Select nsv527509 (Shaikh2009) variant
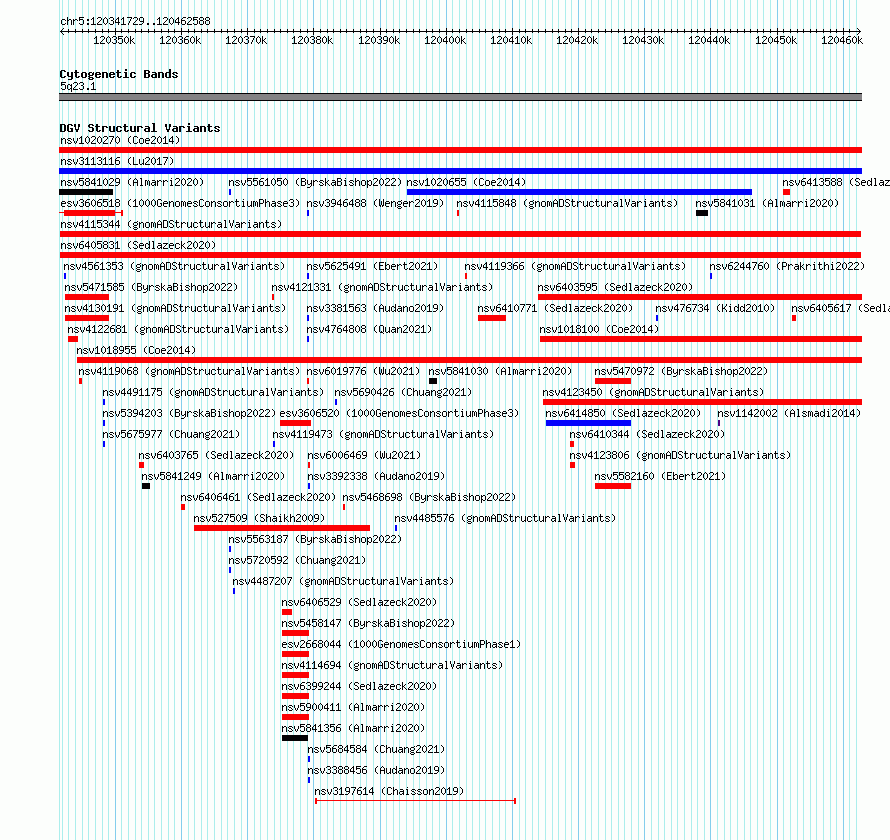The image size is (890, 840). pyautogui.click(x=259, y=518)
